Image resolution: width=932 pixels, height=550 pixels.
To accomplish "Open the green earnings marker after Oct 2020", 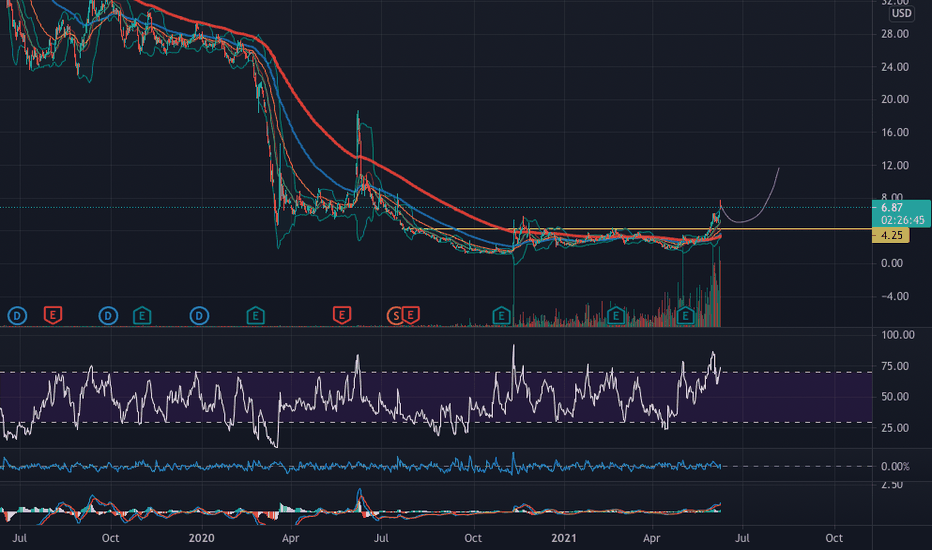I will [x=502, y=315].
